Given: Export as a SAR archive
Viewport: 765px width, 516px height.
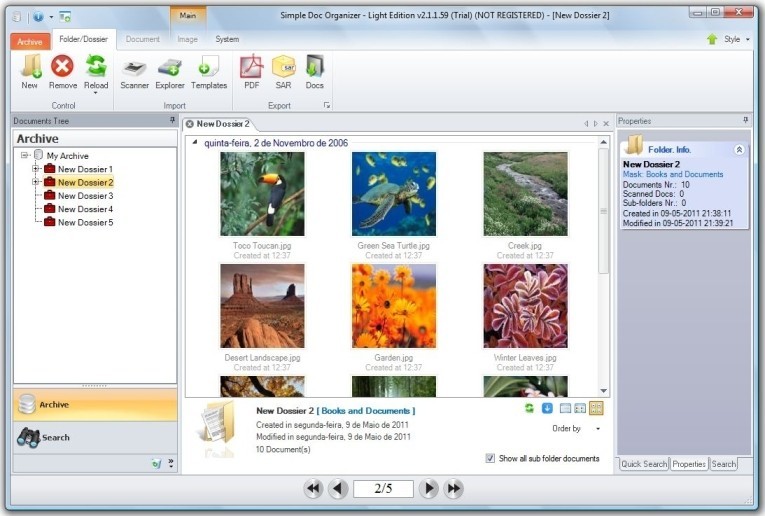Looking at the screenshot, I should (x=283, y=72).
